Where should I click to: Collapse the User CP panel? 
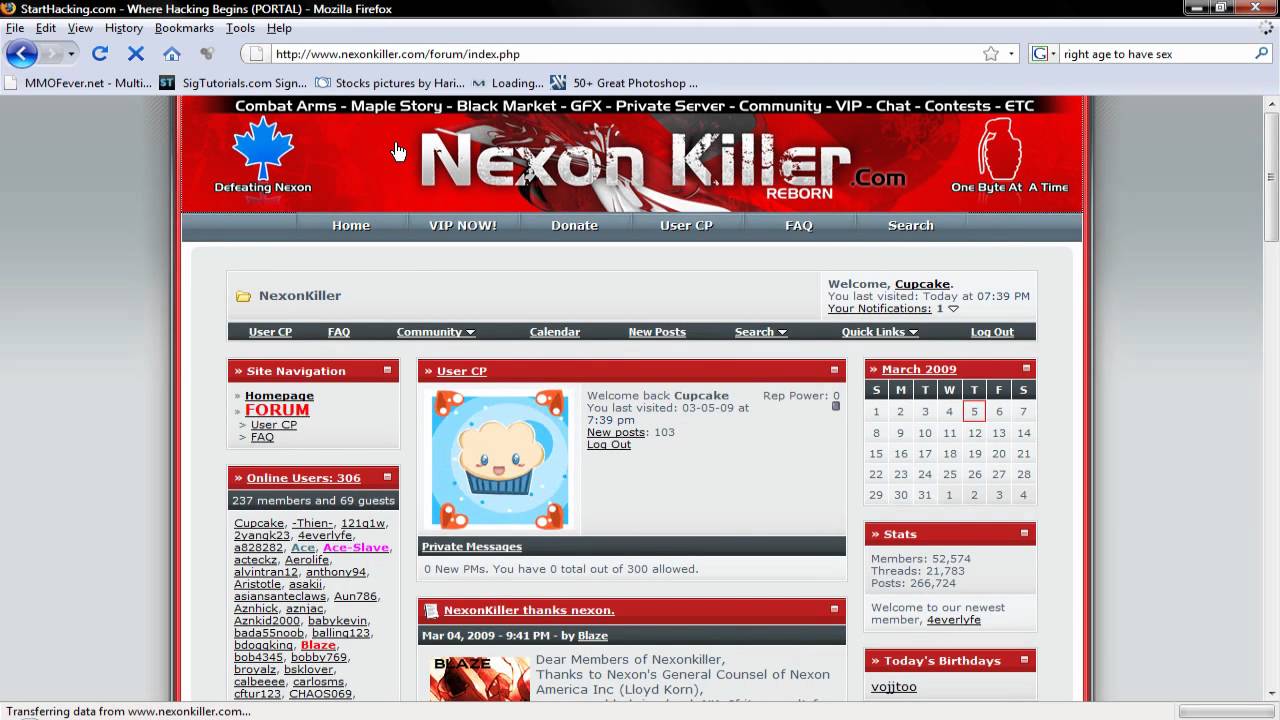coord(835,370)
